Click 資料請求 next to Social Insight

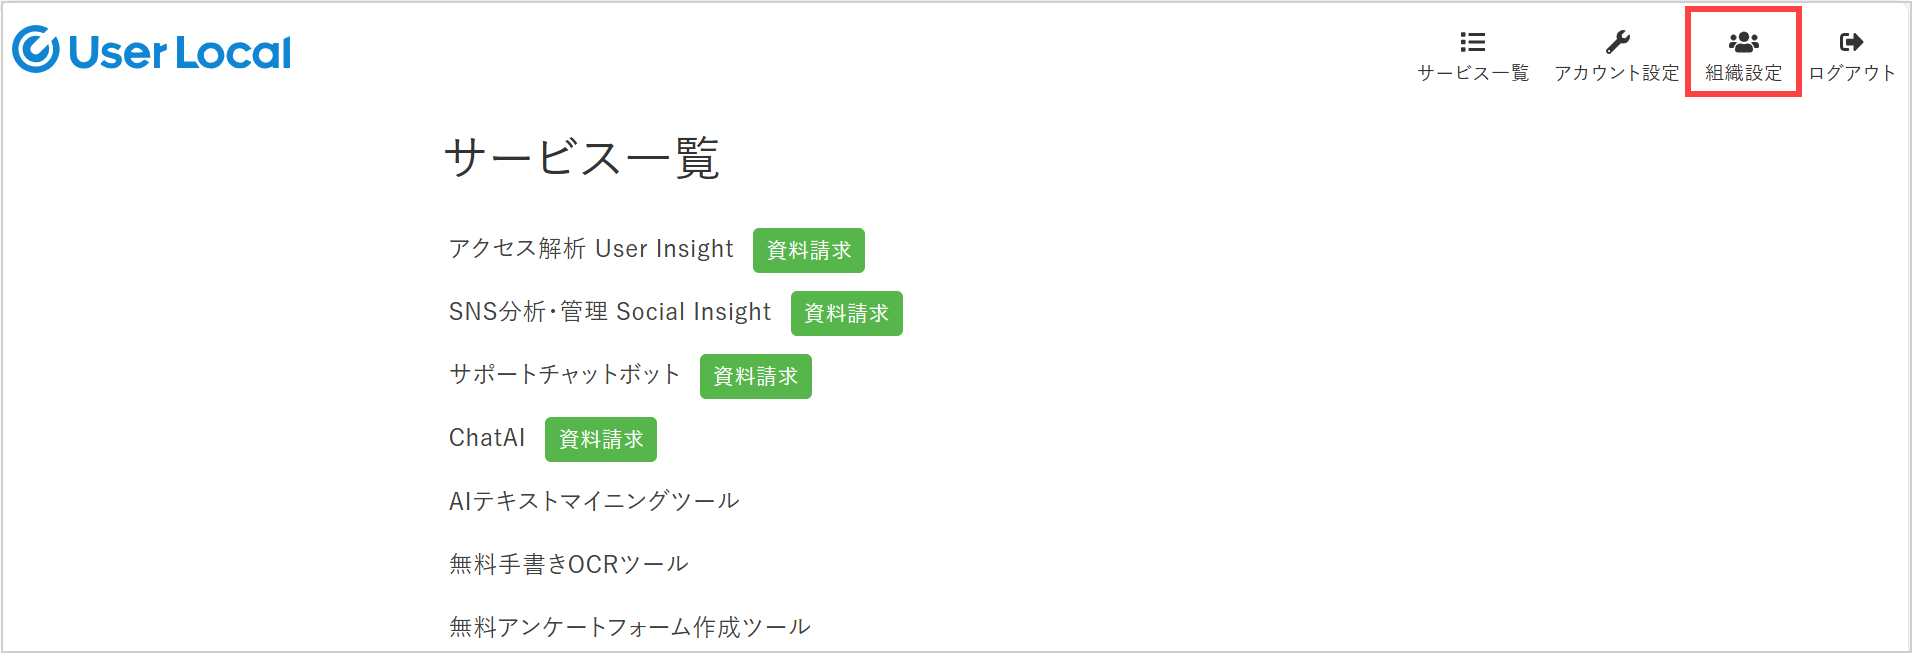click(847, 313)
